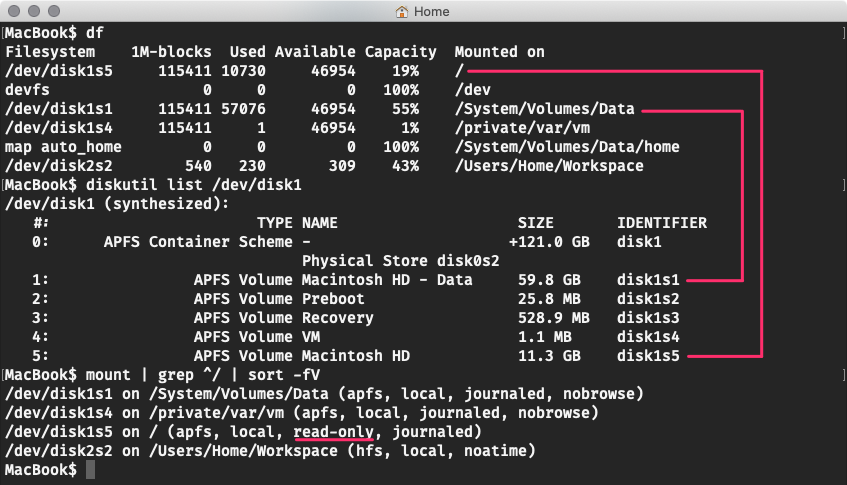Click 'Capacity' column header

click(400, 52)
